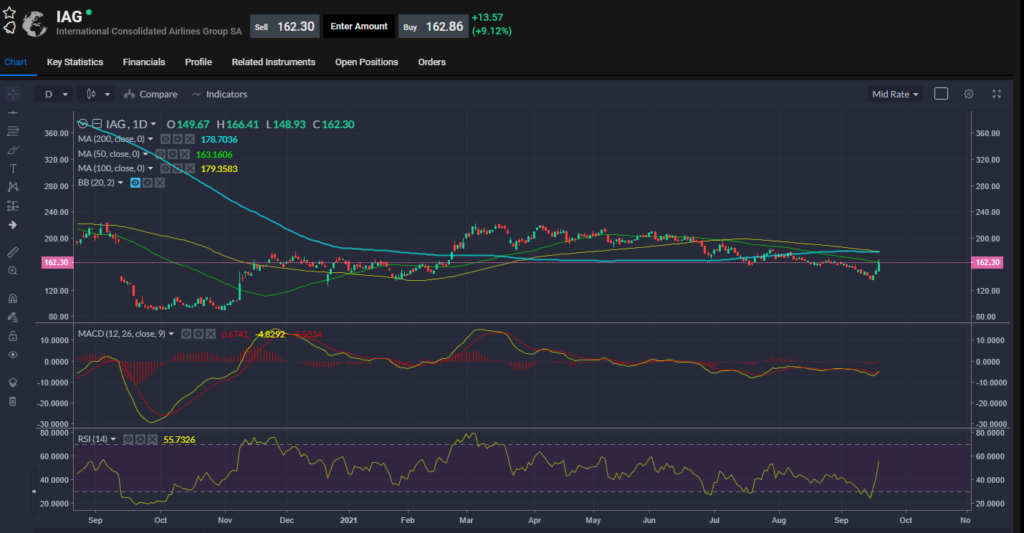Open the D timeframe dropdown
The height and width of the screenshot is (533, 1024).
(x=55, y=94)
